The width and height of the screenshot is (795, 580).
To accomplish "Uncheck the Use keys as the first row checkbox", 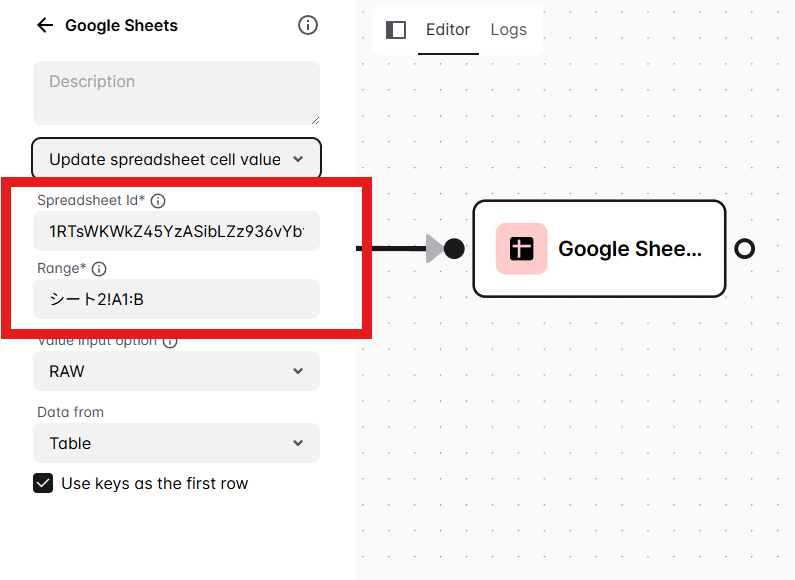I will tap(43, 484).
